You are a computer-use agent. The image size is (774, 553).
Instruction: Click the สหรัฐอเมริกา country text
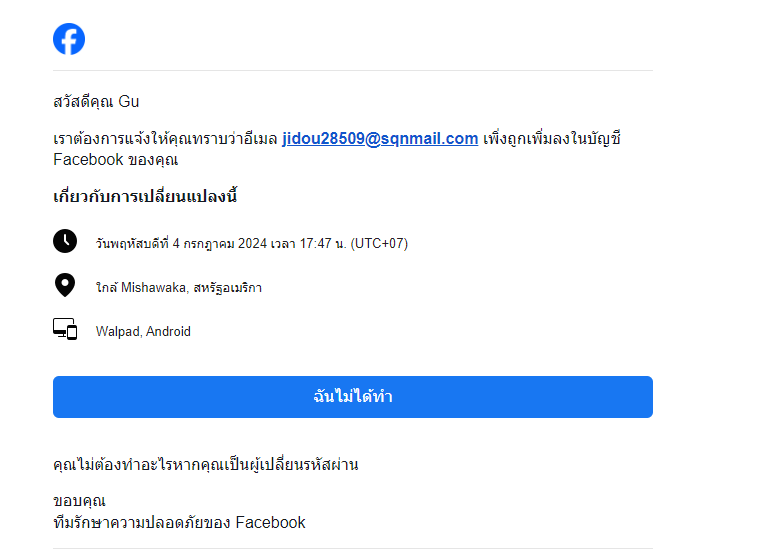[228, 287]
